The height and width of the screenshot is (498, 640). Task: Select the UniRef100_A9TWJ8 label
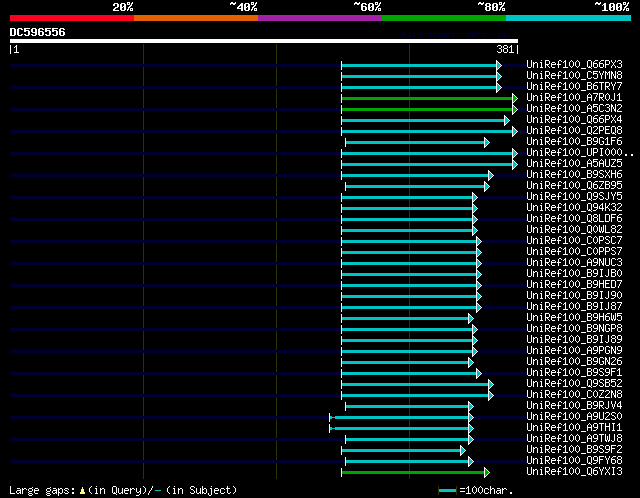[x=574, y=439]
